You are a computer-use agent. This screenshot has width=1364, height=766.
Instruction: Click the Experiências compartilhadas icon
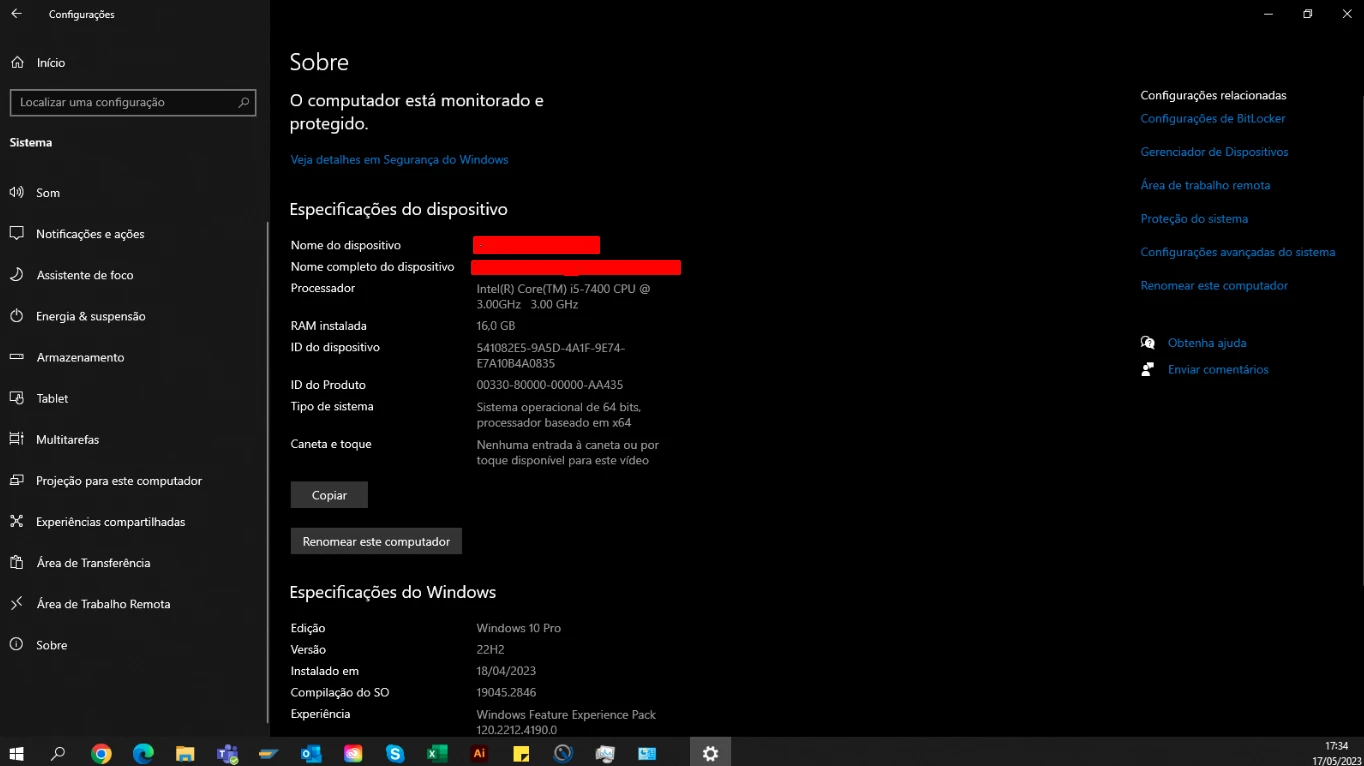coord(16,521)
